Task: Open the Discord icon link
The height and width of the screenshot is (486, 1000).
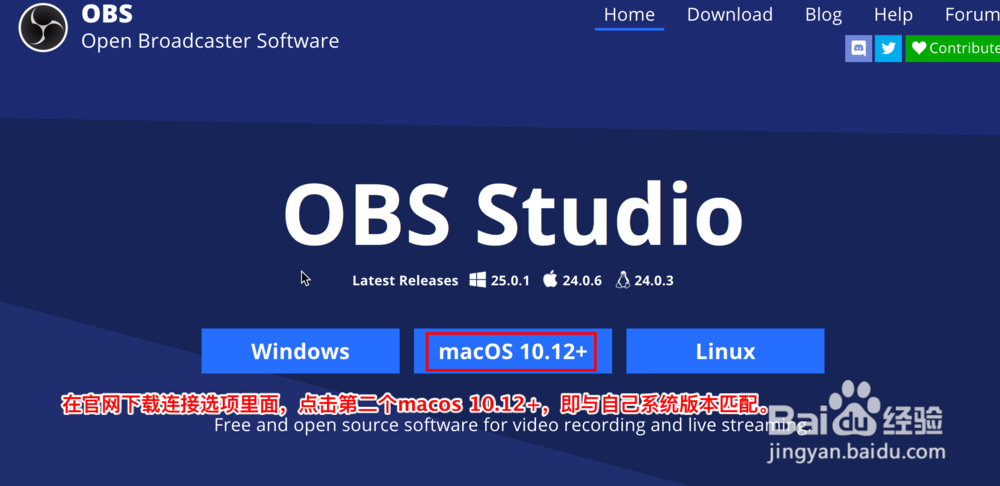Action: 858,48
